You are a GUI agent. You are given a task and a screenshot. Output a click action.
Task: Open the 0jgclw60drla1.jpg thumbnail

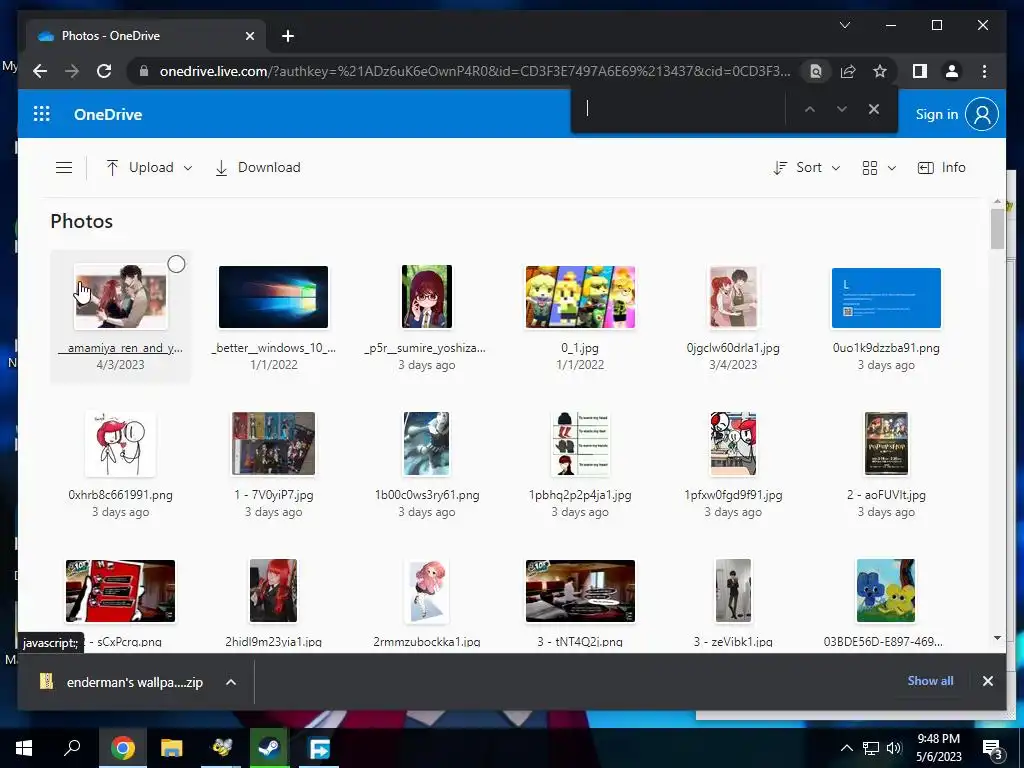tap(733, 297)
